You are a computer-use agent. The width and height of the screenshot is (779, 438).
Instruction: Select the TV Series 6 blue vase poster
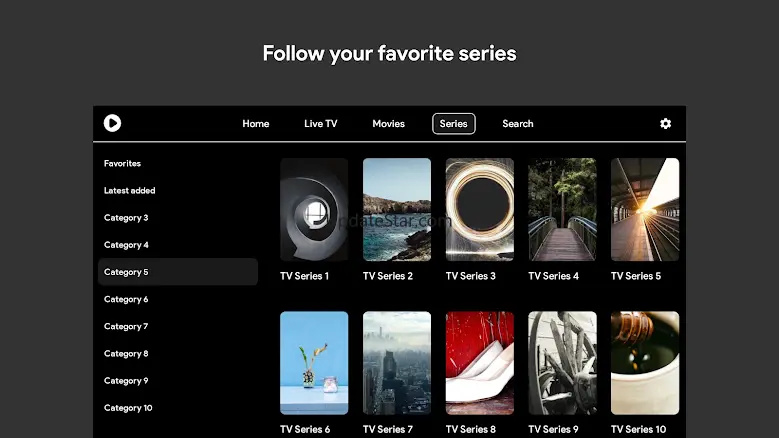point(314,363)
